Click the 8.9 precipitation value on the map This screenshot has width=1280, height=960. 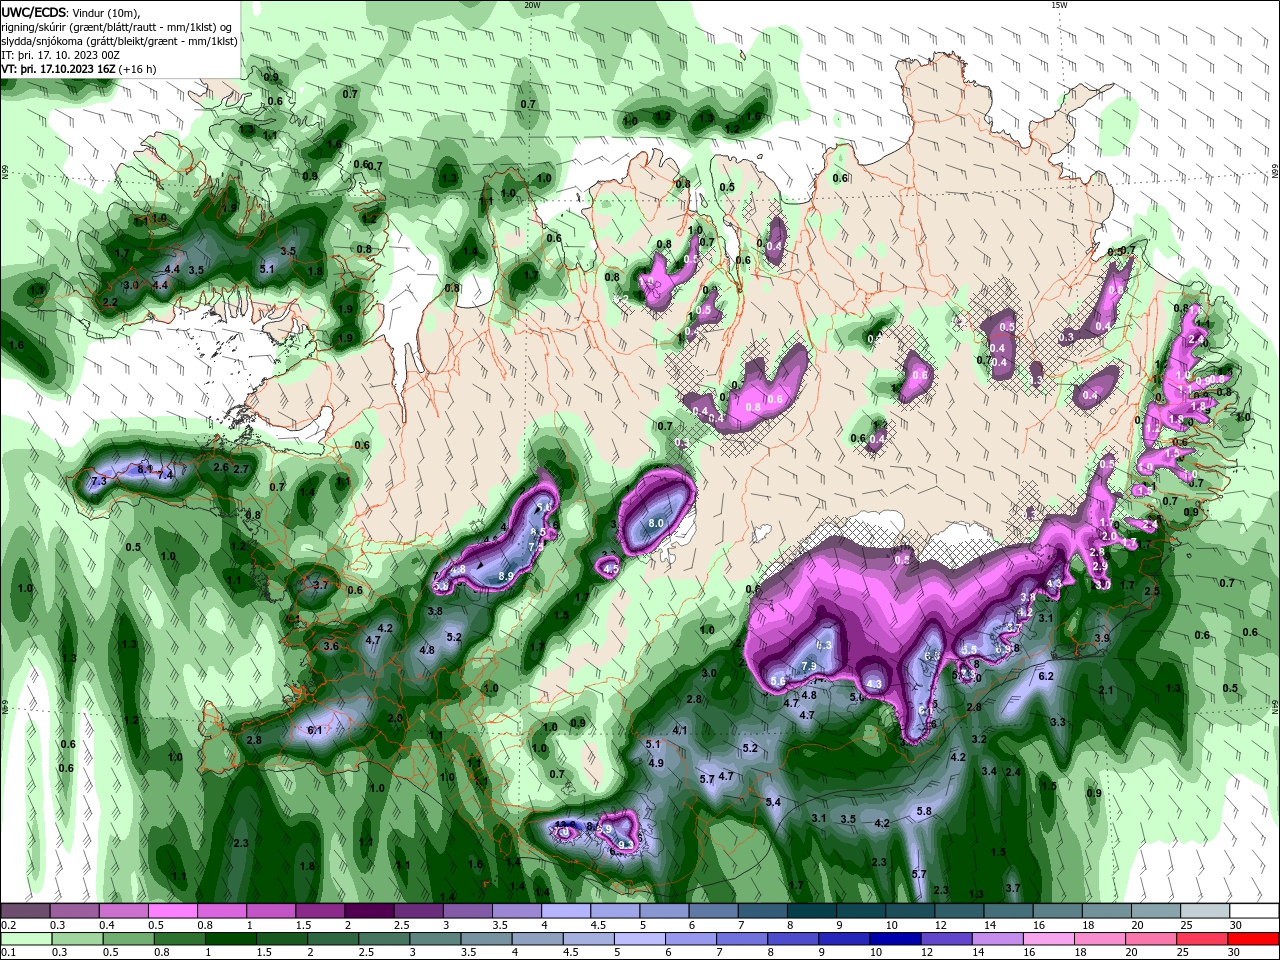505,576
